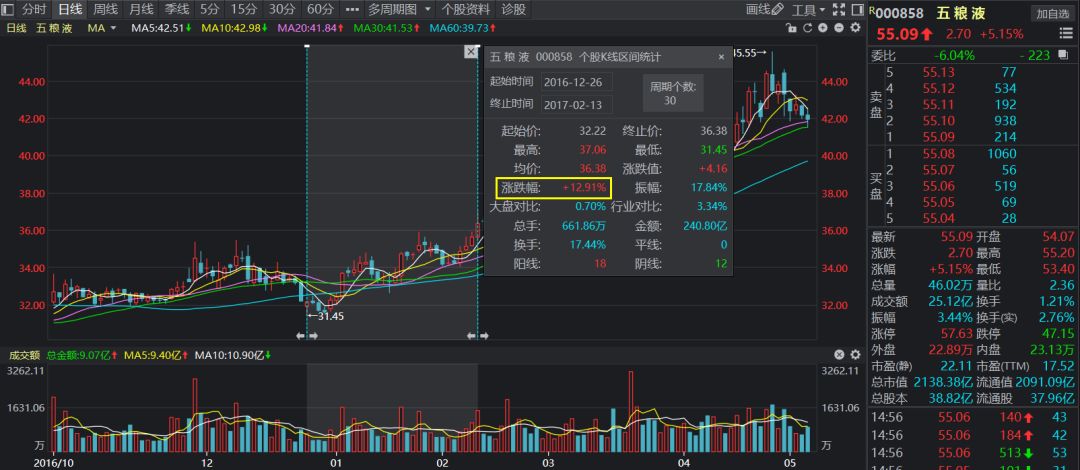Image resolution: width=1080 pixels, height=470 pixels.
Task: Click the 总市值 2138.38亿 value
Action: pos(943,382)
